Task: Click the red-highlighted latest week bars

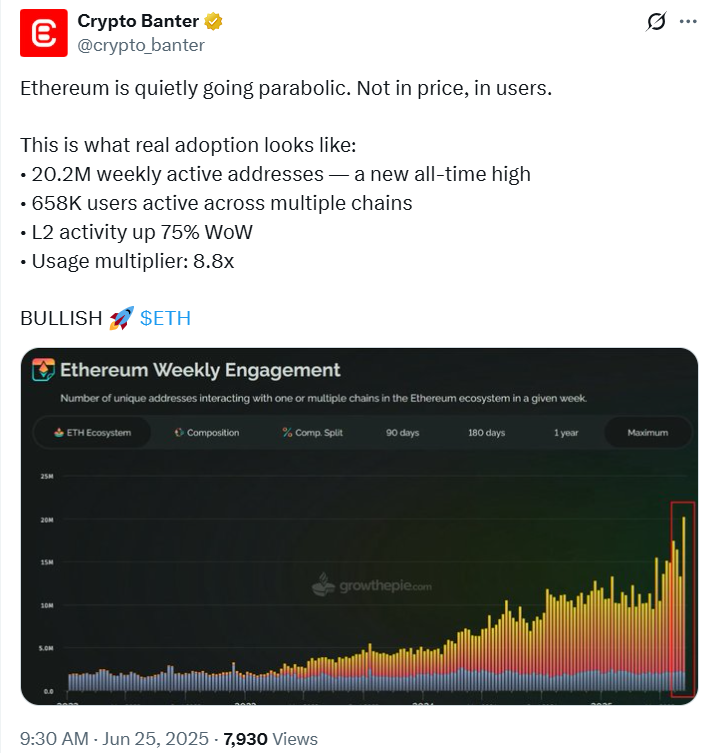Action: (x=682, y=598)
